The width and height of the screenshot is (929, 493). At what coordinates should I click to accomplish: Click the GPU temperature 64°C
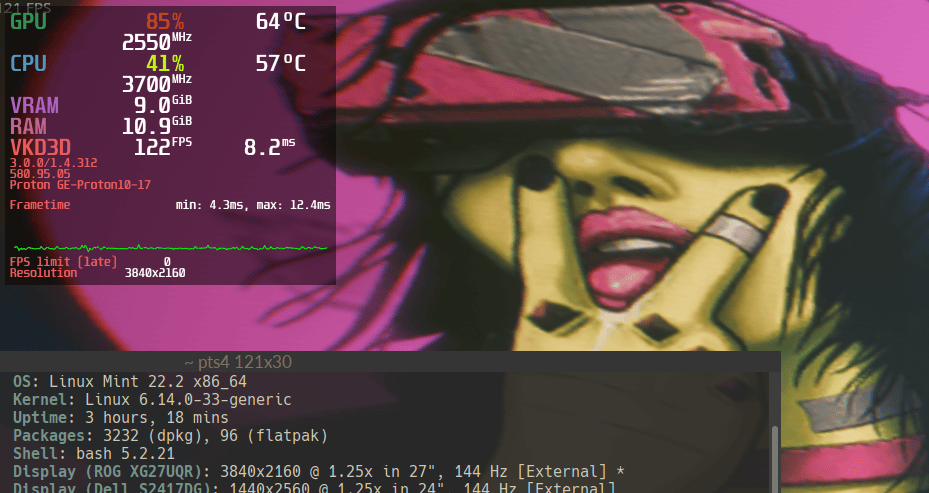click(x=281, y=22)
